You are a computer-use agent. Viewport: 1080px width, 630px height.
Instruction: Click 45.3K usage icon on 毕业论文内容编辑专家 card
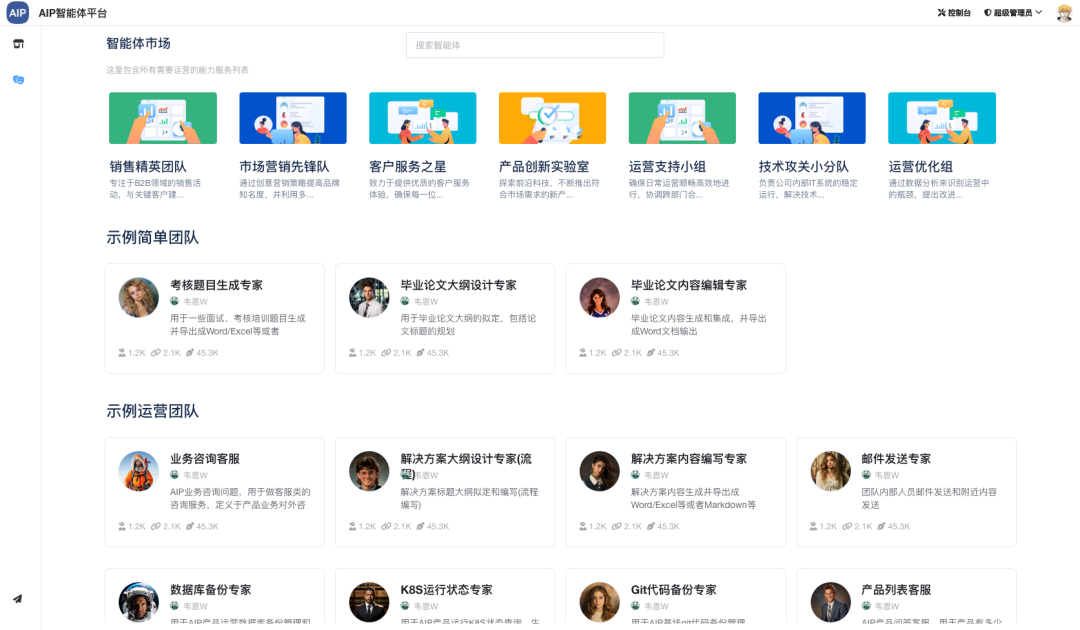click(x=650, y=353)
